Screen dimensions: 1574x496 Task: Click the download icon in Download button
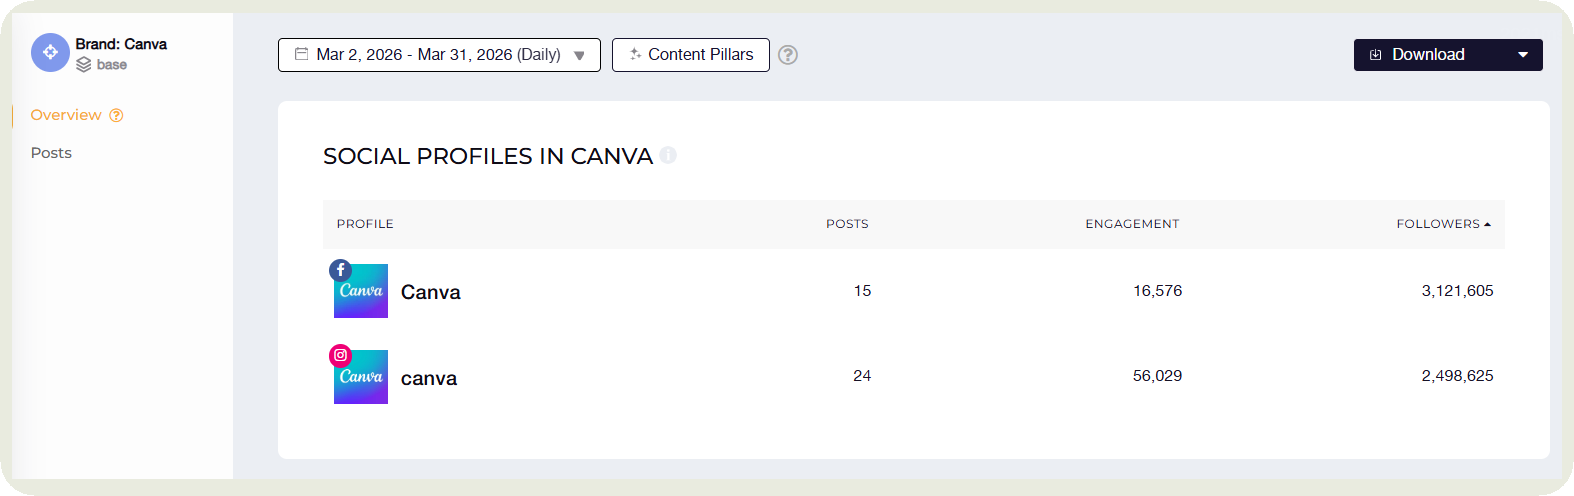[1375, 55]
